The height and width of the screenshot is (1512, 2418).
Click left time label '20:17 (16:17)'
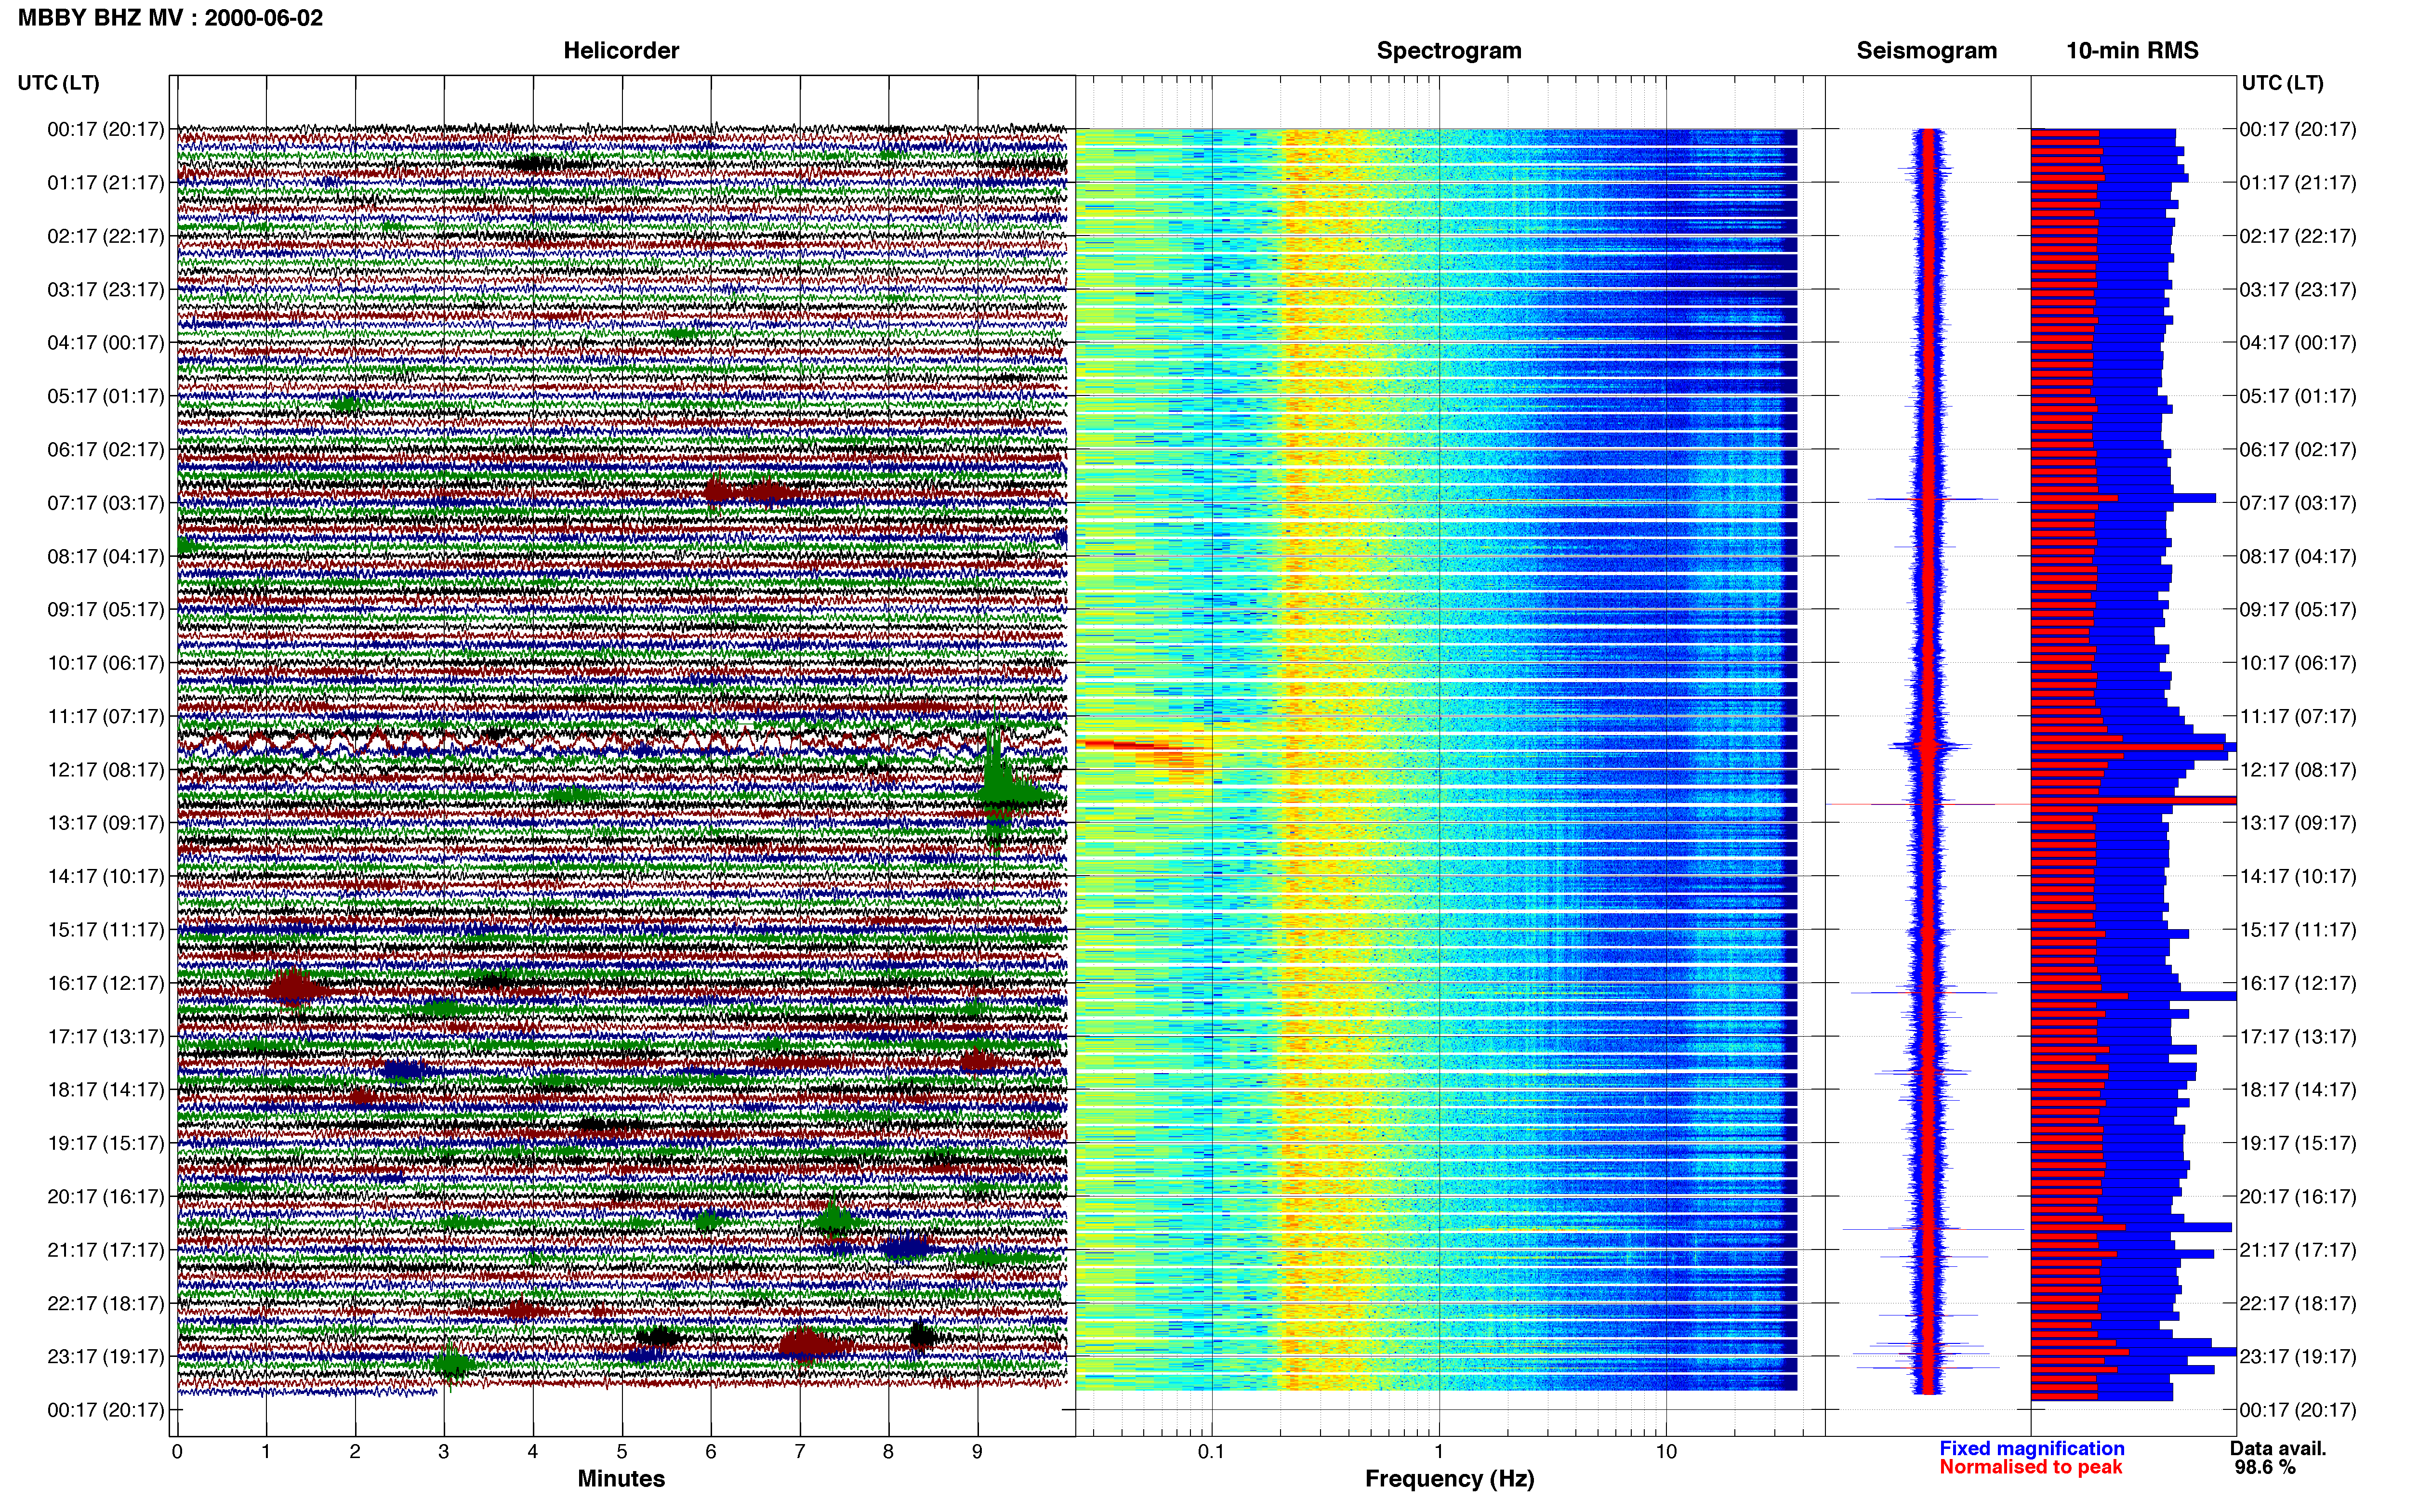tap(106, 1197)
